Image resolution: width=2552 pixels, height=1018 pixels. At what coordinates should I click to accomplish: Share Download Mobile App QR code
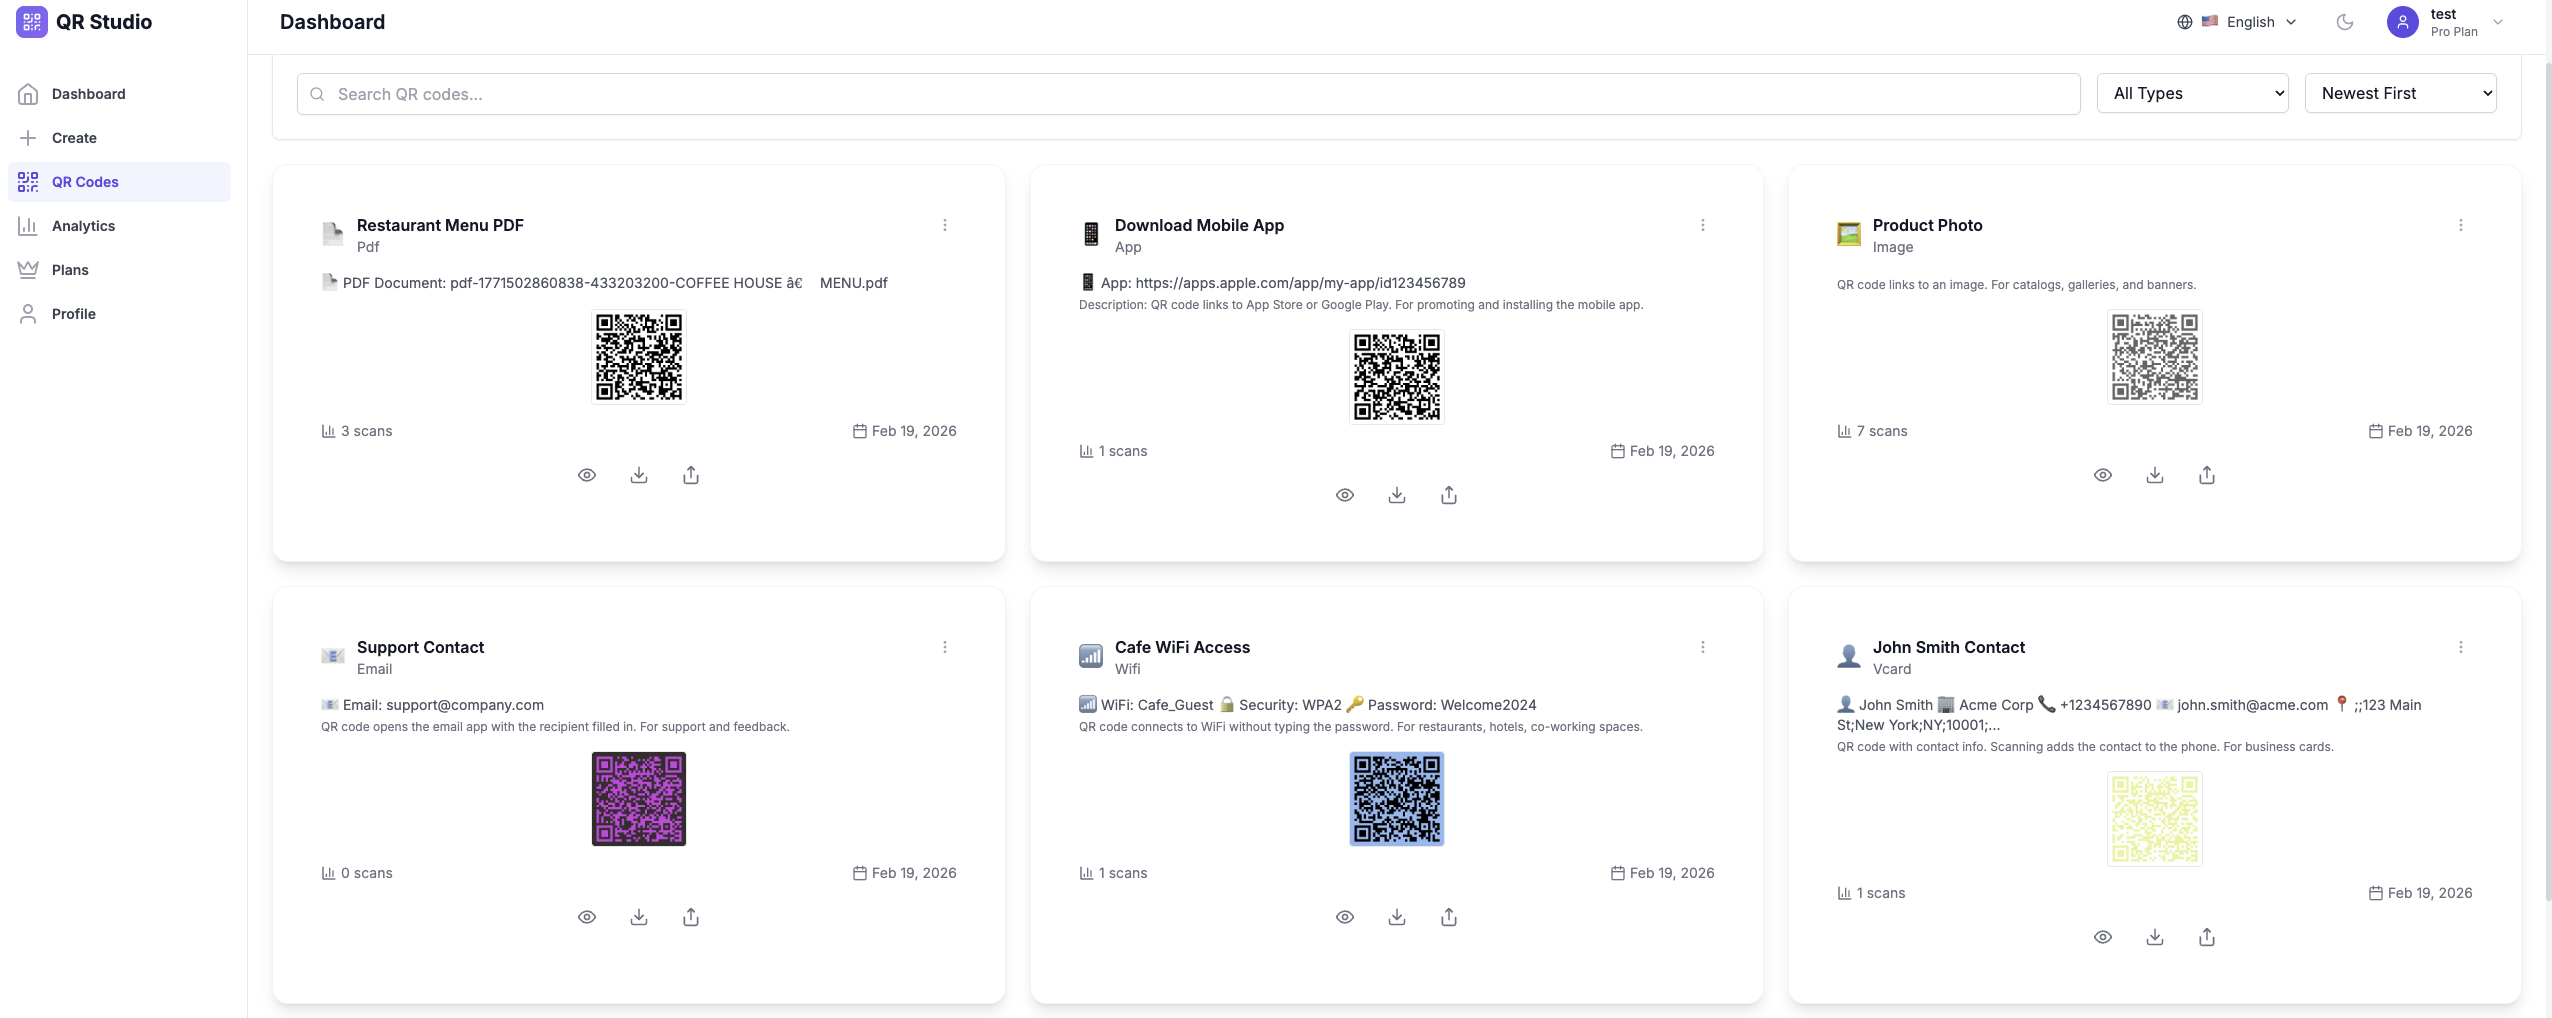tap(1449, 495)
